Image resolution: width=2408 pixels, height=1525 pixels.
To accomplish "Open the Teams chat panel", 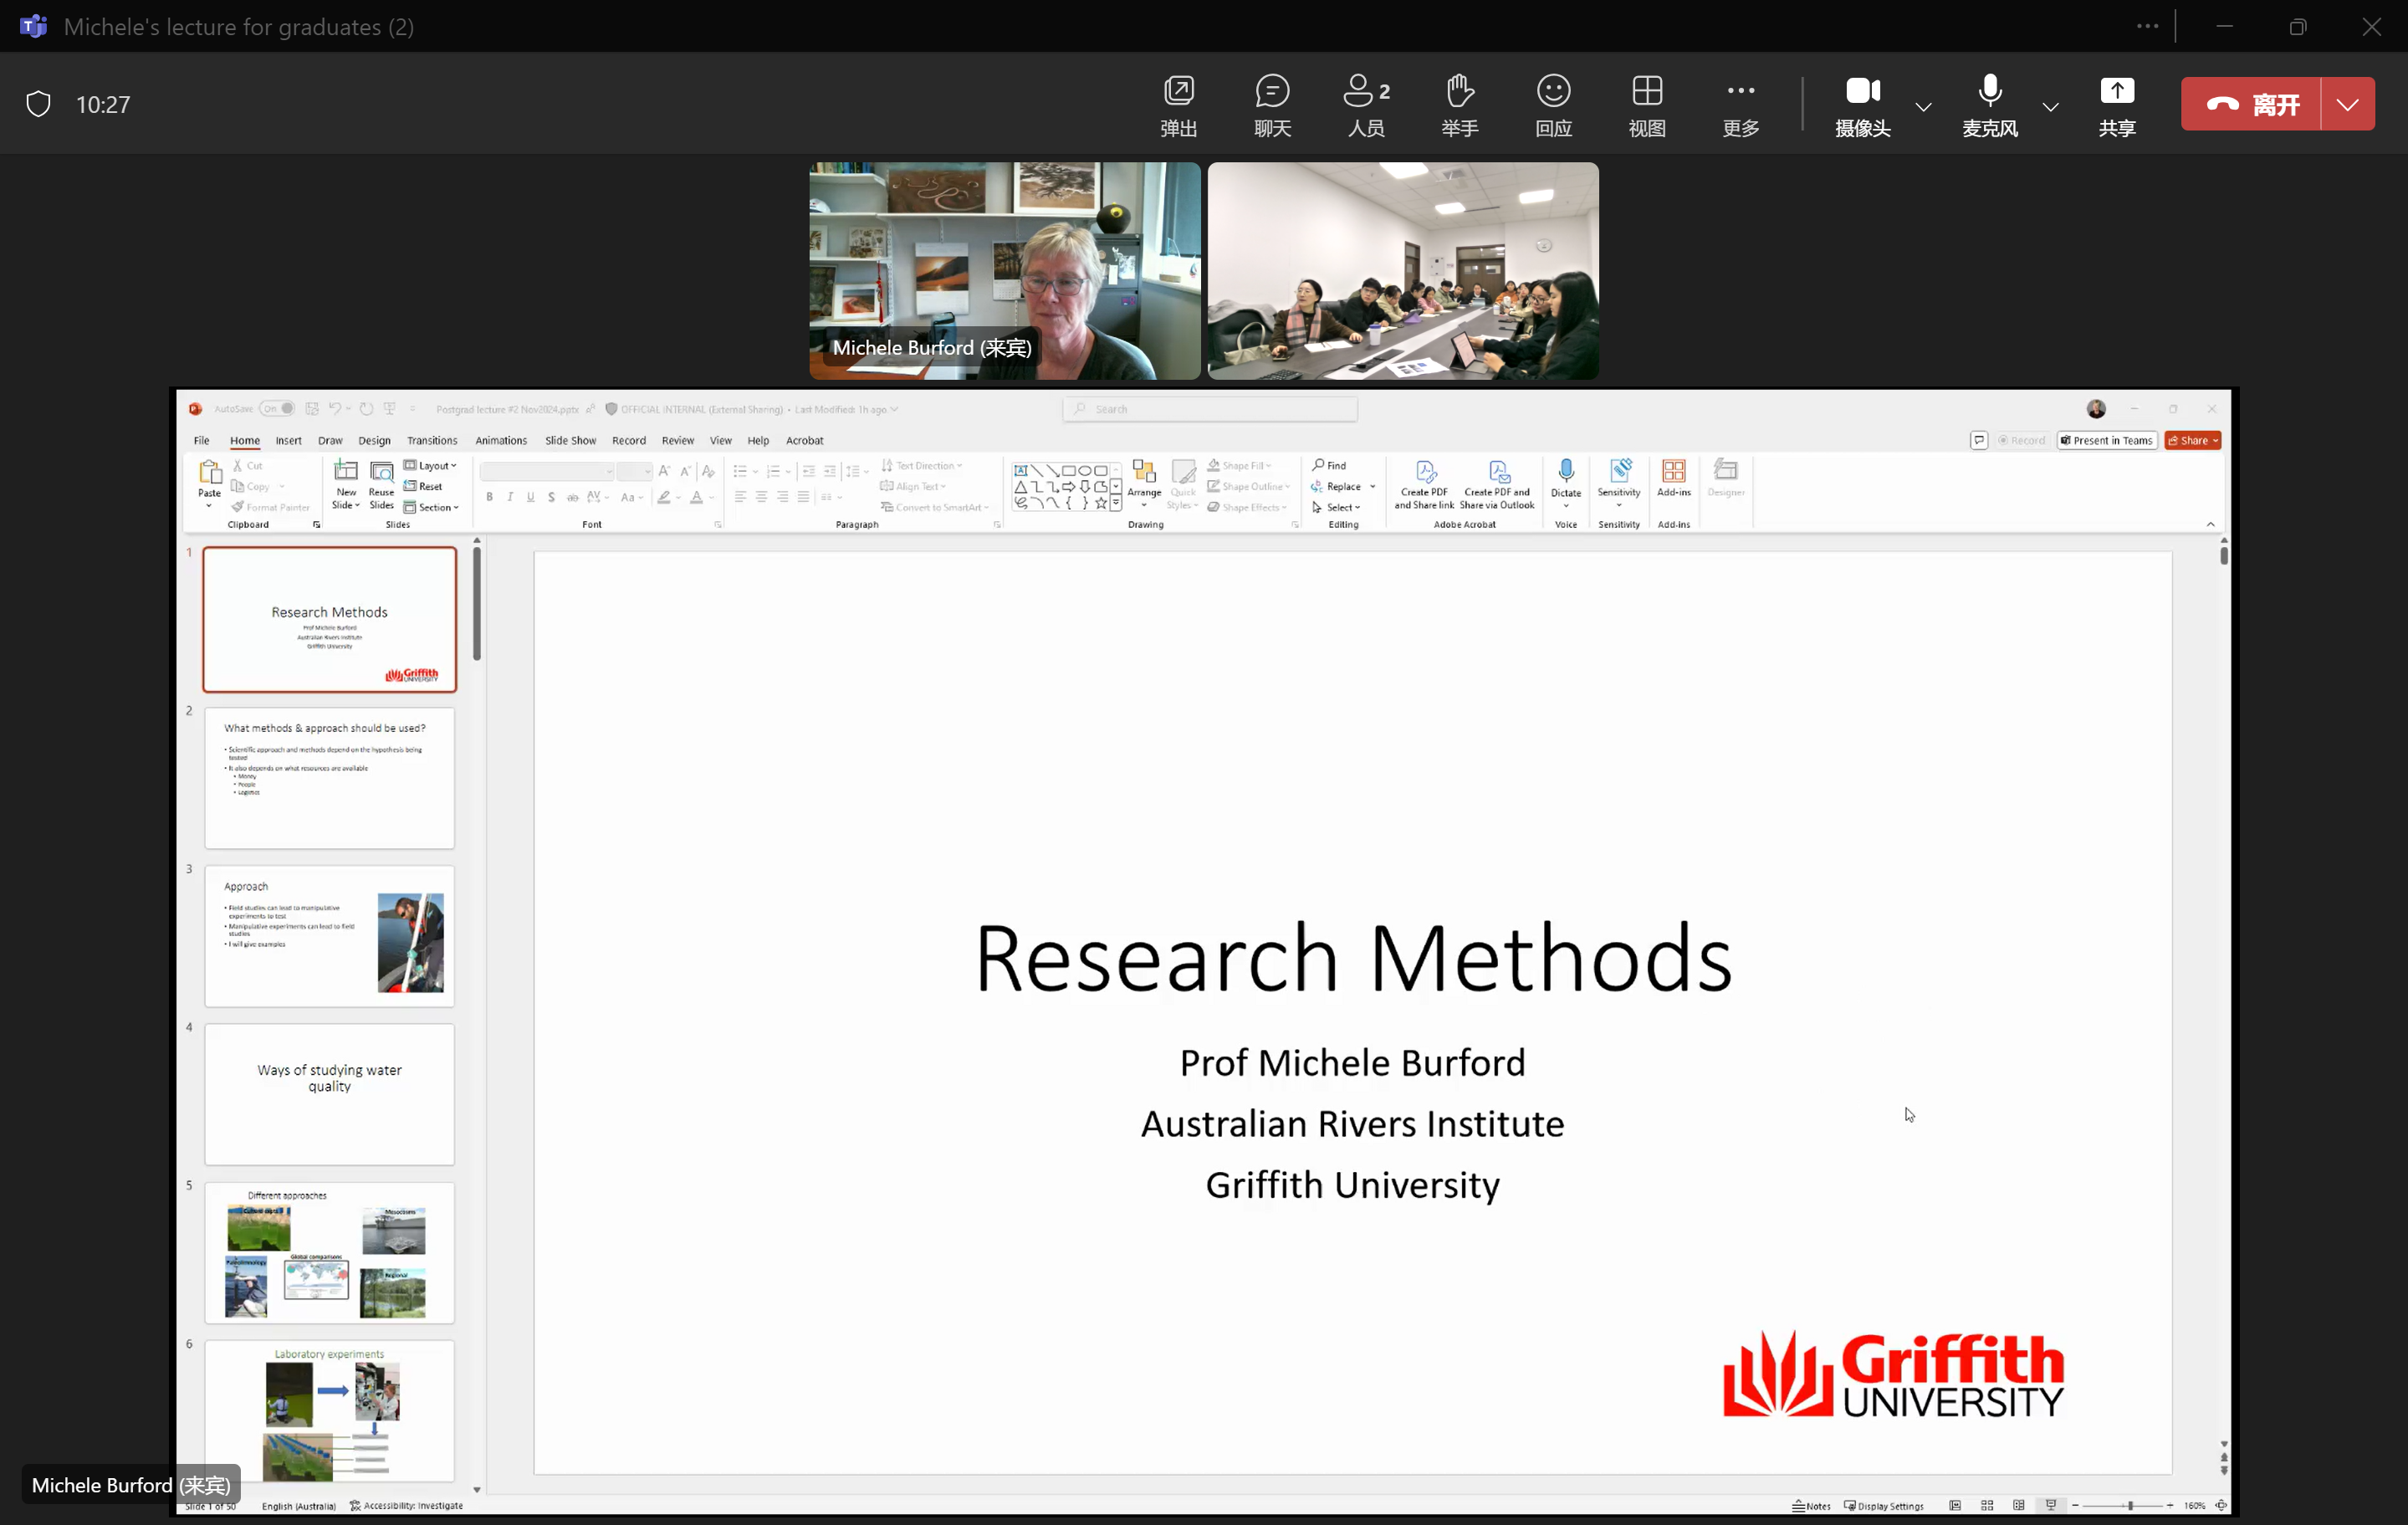I will [1272, 104].
